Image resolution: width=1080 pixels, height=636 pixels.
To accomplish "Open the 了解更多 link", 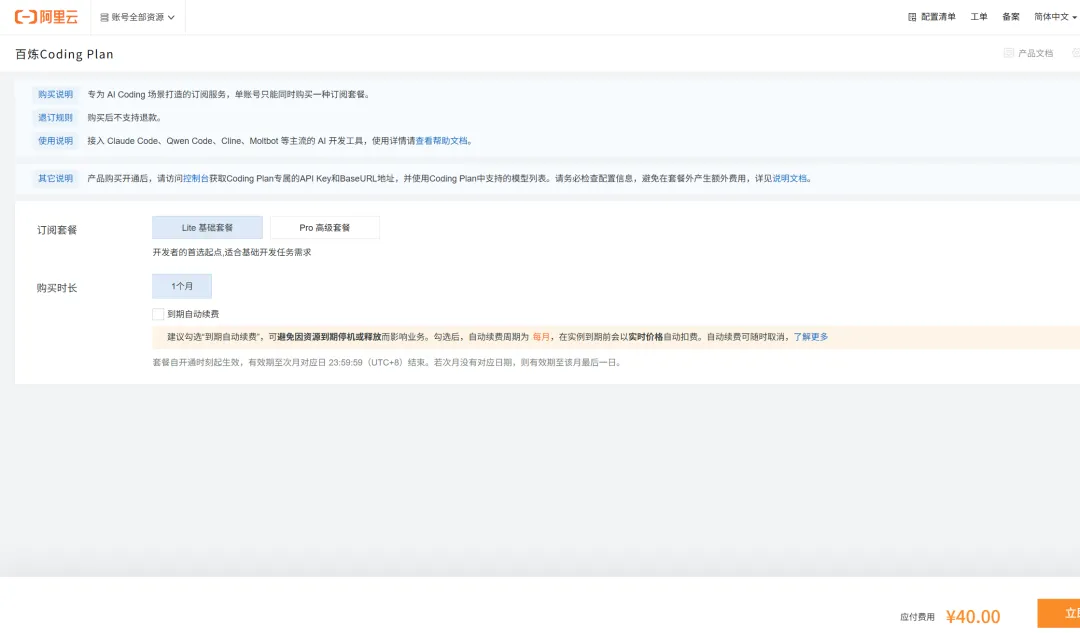I will [811, 337].
